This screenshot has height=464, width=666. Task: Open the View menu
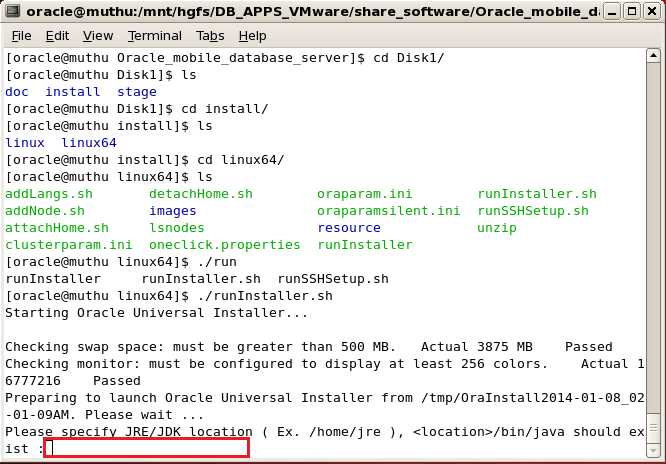tap(98, 36)
